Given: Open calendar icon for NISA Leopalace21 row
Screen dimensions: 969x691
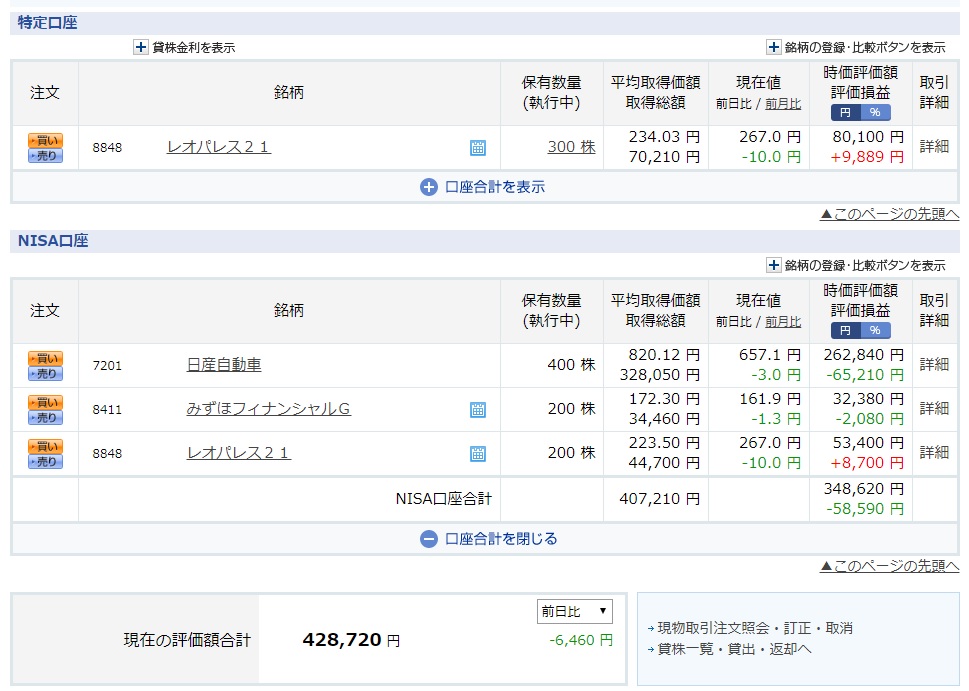Looking at the screenshot, I should click(478, 454).
